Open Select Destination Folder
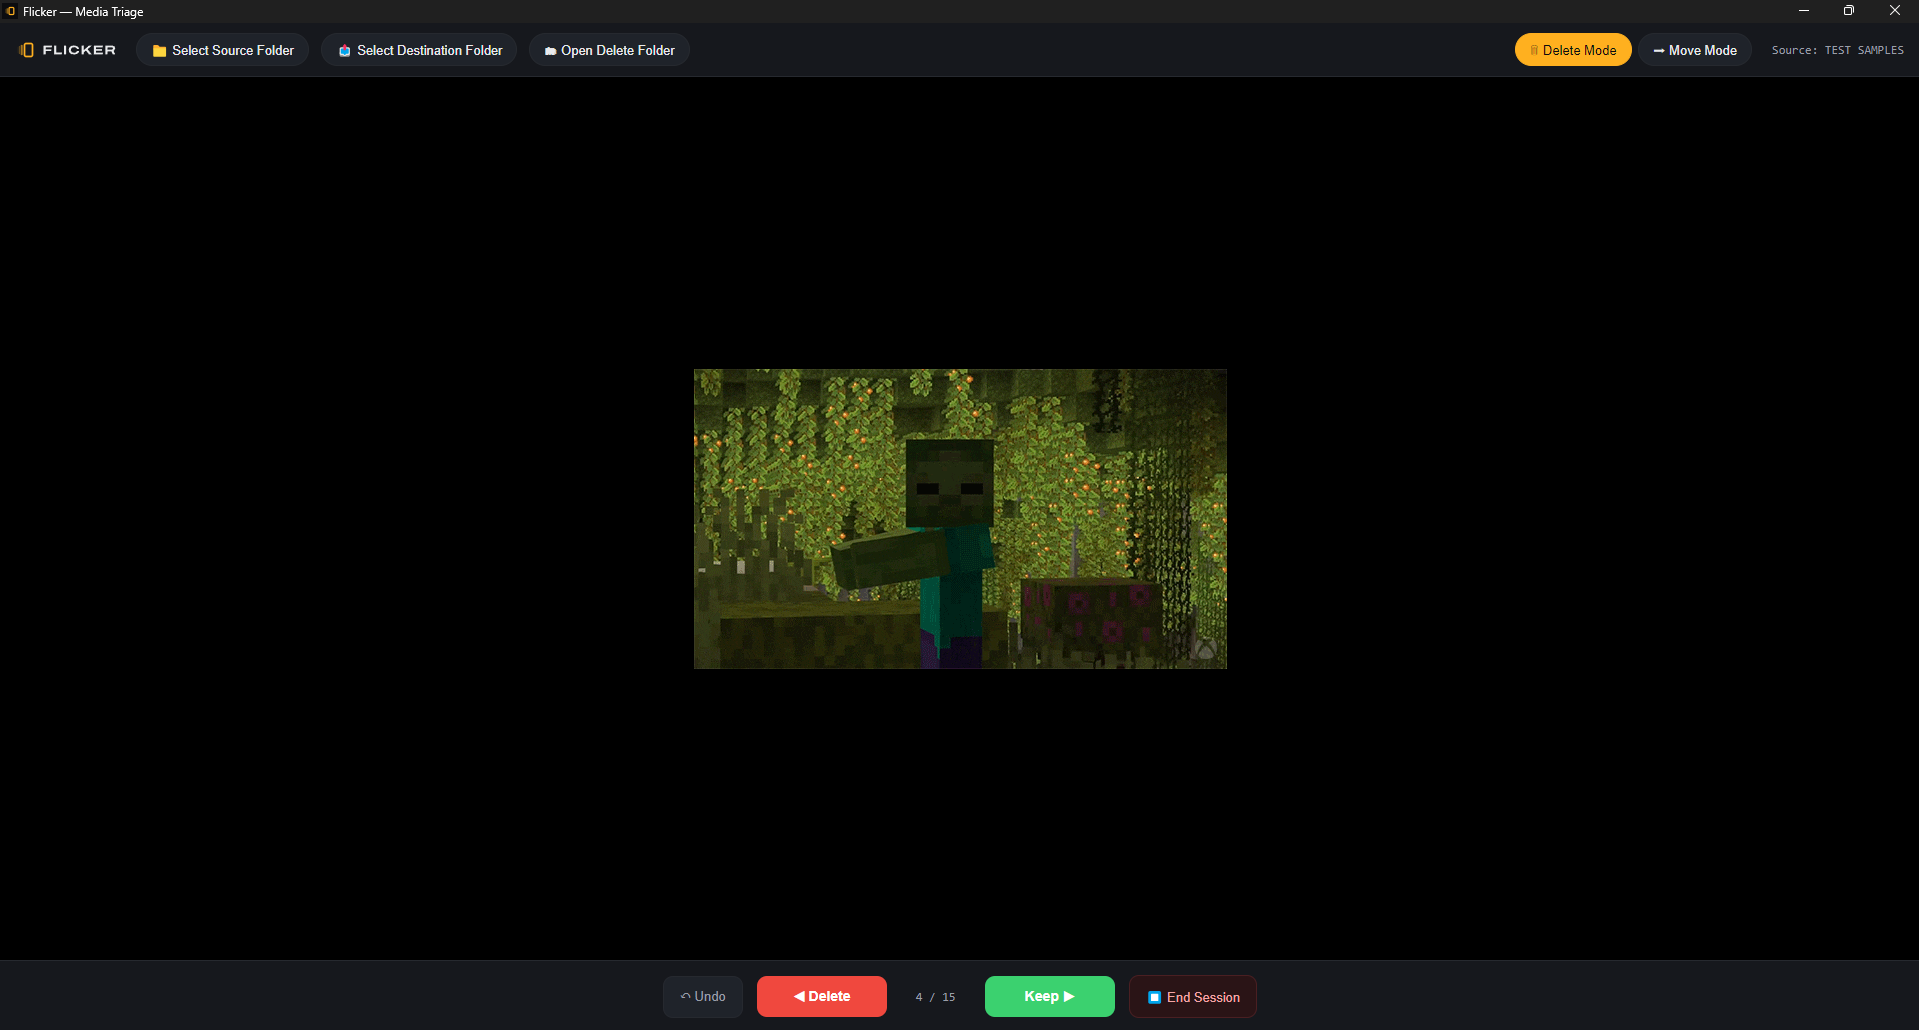Viewport: 1919px width, 1030px height. [x=419, y=50]
